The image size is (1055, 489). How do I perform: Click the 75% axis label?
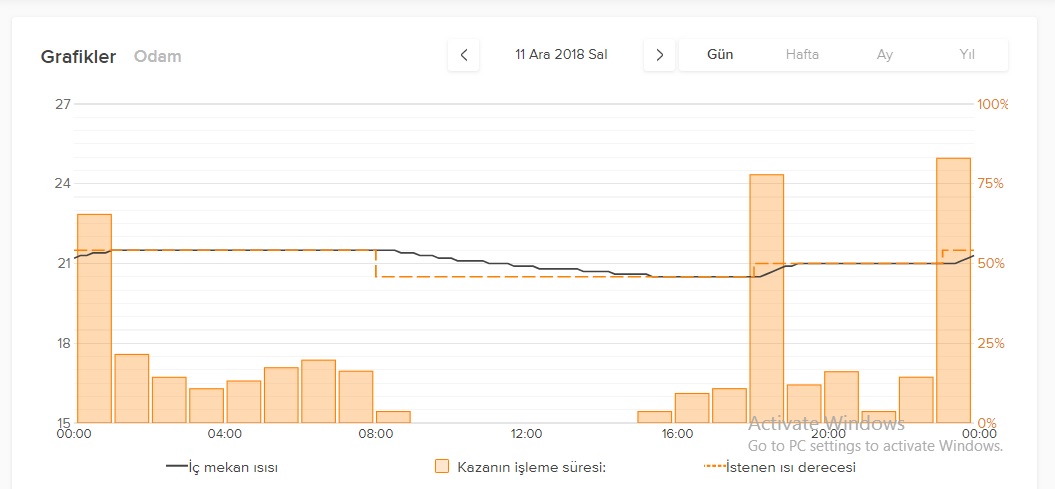point(990,184)
